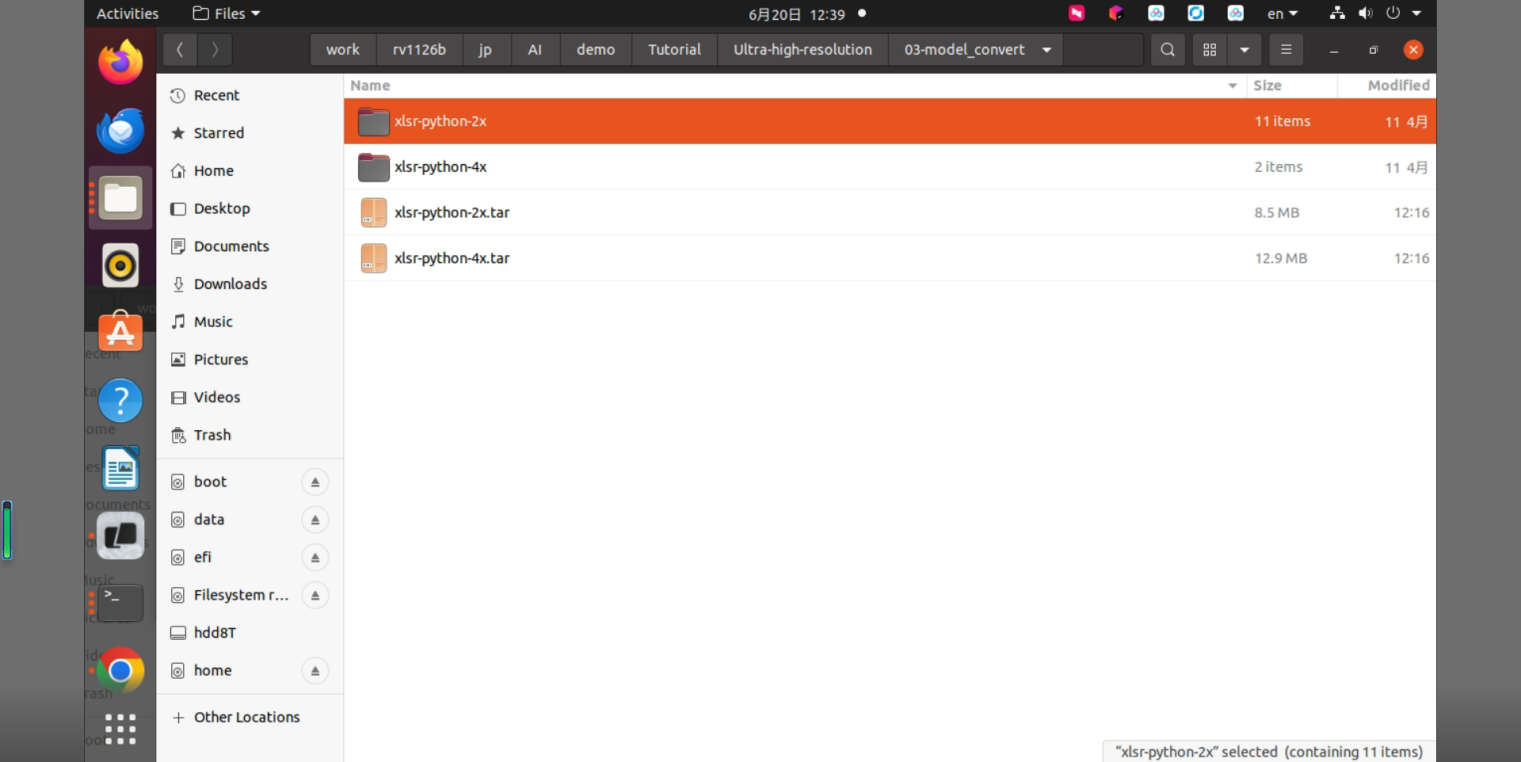This screenshot has height=762, width=1521.
Task: Open Starred in the sidebar
Action: point(250,133)
